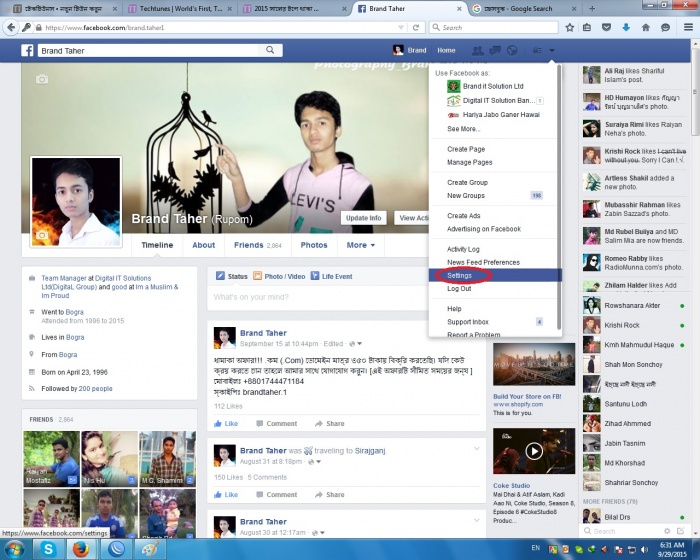Click Home in the Facebook header
Screen dimensions: 700x560
[446, 50]
